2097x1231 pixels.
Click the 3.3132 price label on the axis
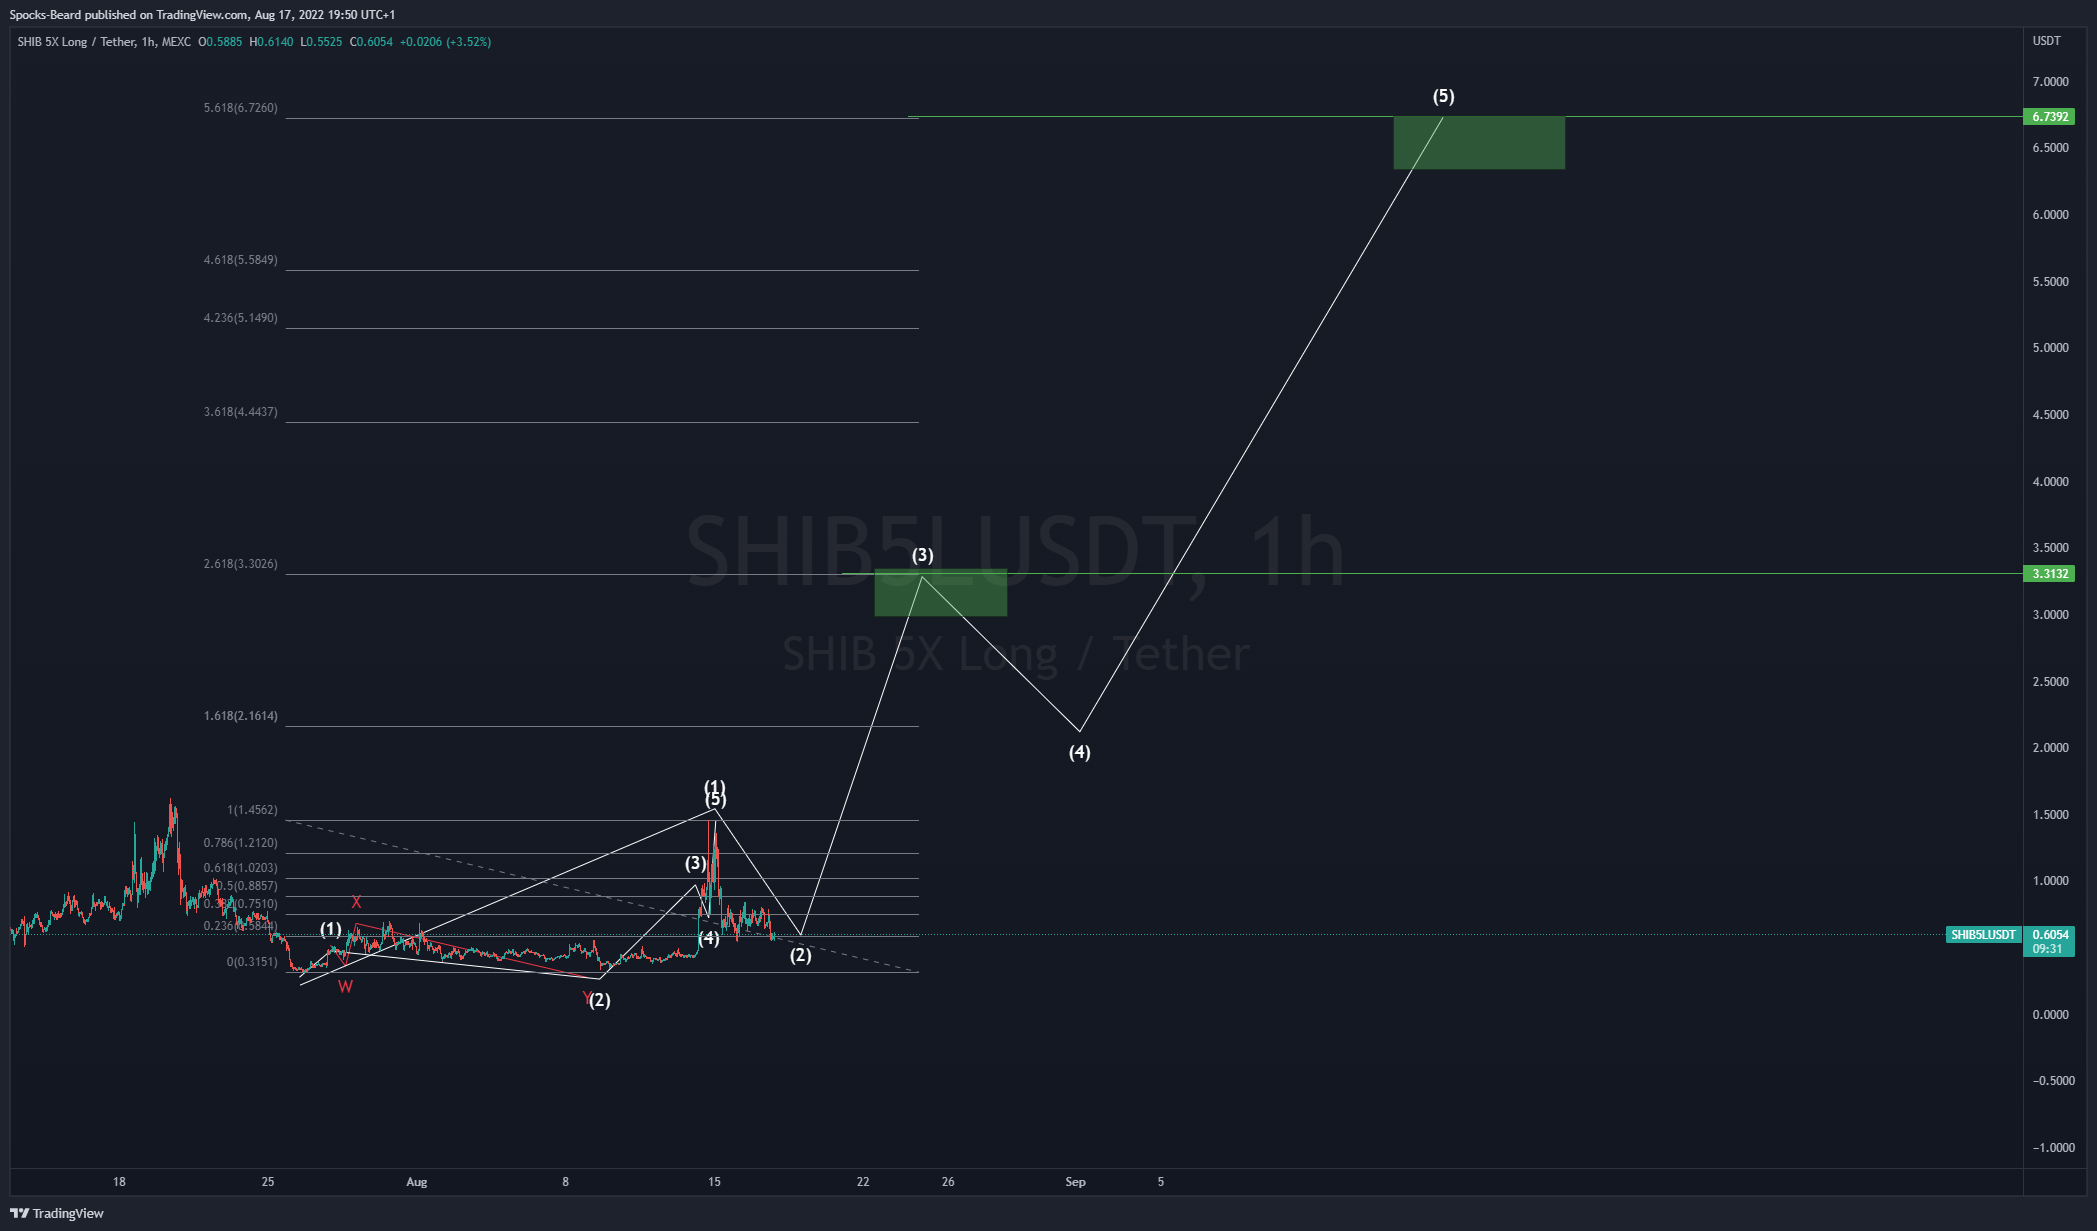pos(2049,574)
